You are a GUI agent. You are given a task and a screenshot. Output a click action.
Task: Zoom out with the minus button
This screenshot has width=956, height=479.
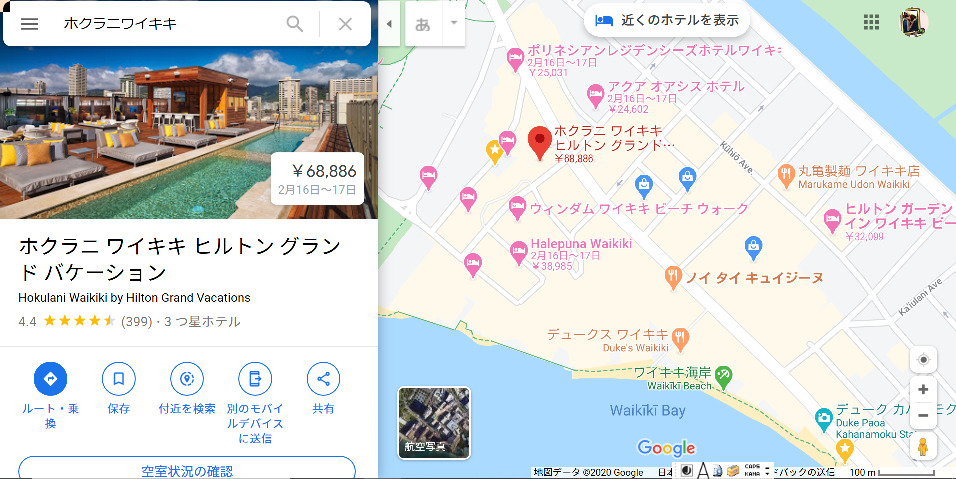click(x=923, y=415)
